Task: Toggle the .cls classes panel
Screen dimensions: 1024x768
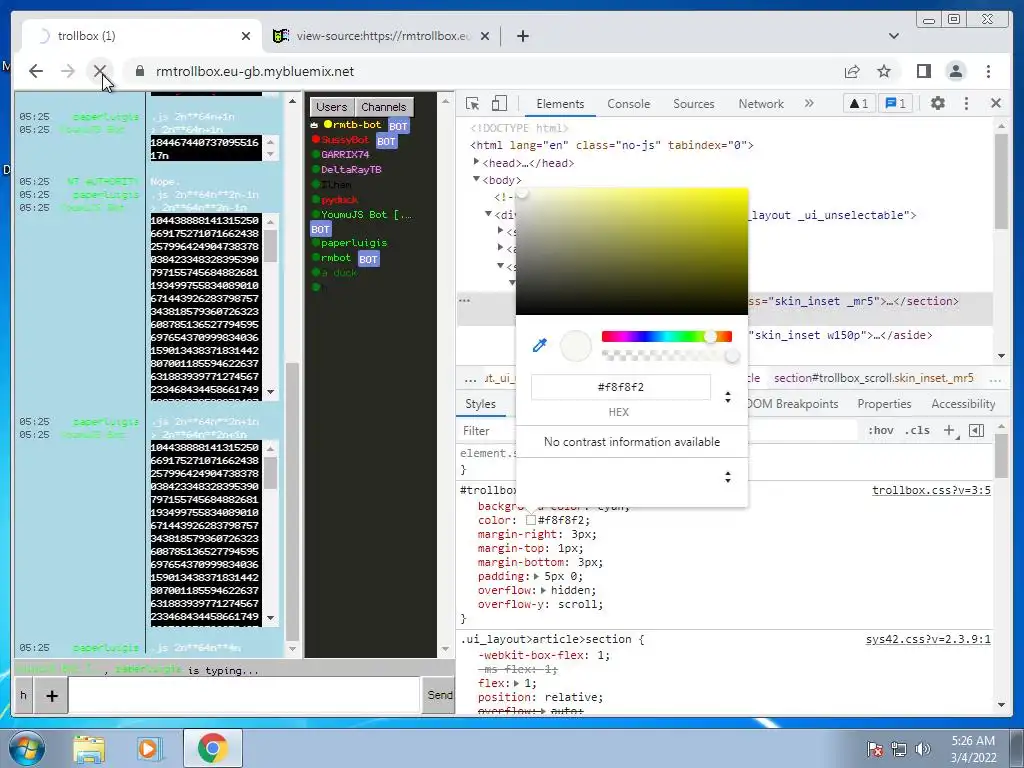Action: point(919,430)
